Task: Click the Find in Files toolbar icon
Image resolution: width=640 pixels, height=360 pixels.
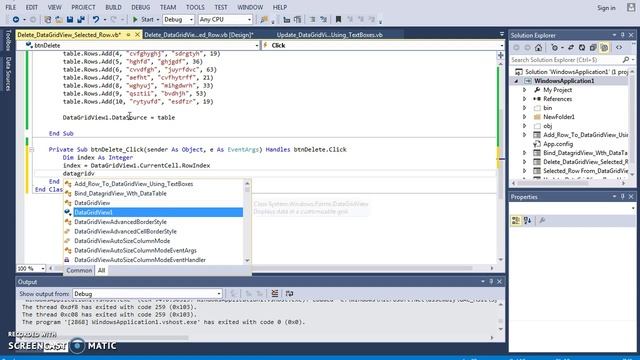Action: pos(264,19)
